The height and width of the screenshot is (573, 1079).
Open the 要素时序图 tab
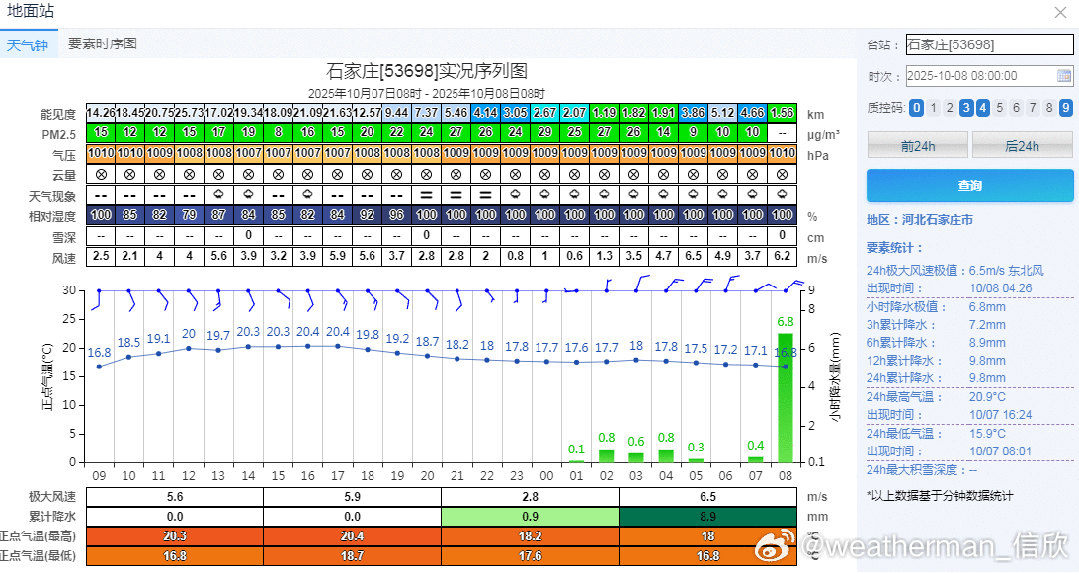102,44
